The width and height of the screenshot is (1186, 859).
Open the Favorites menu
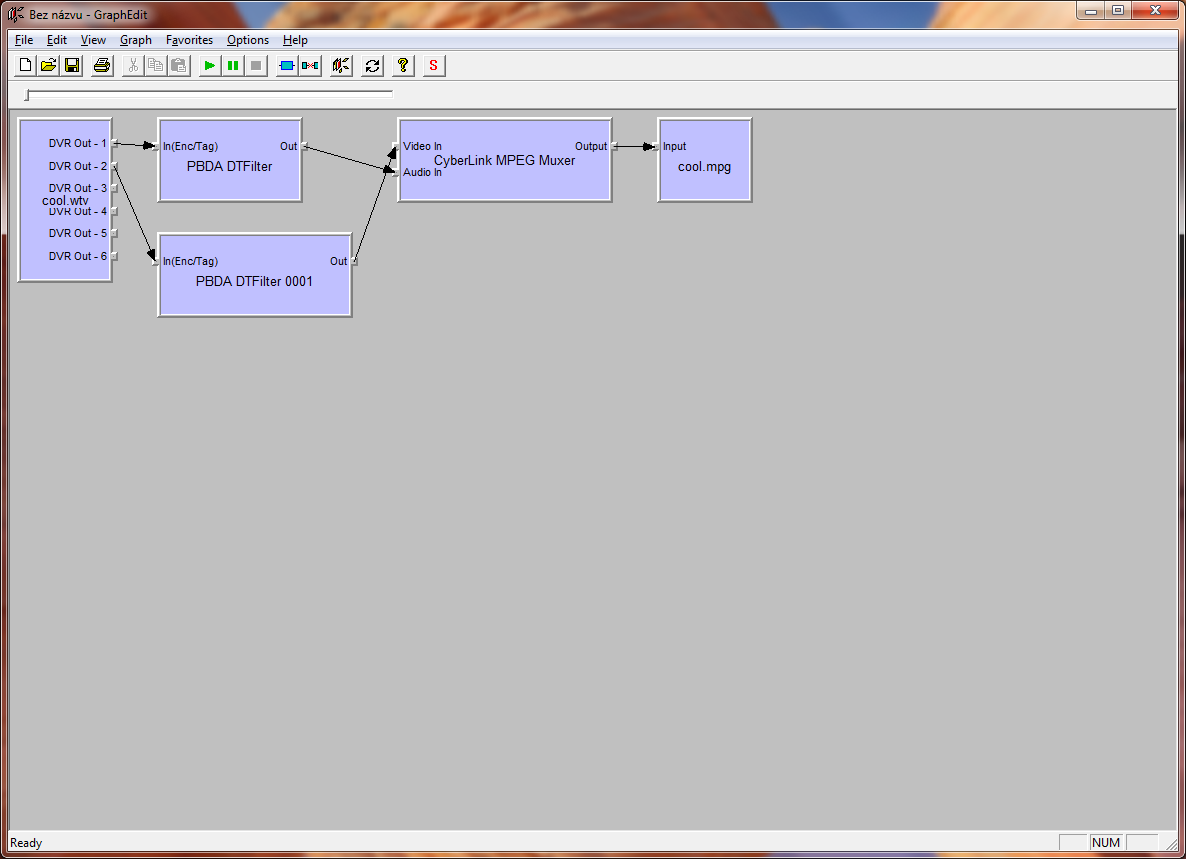(189, 40)
